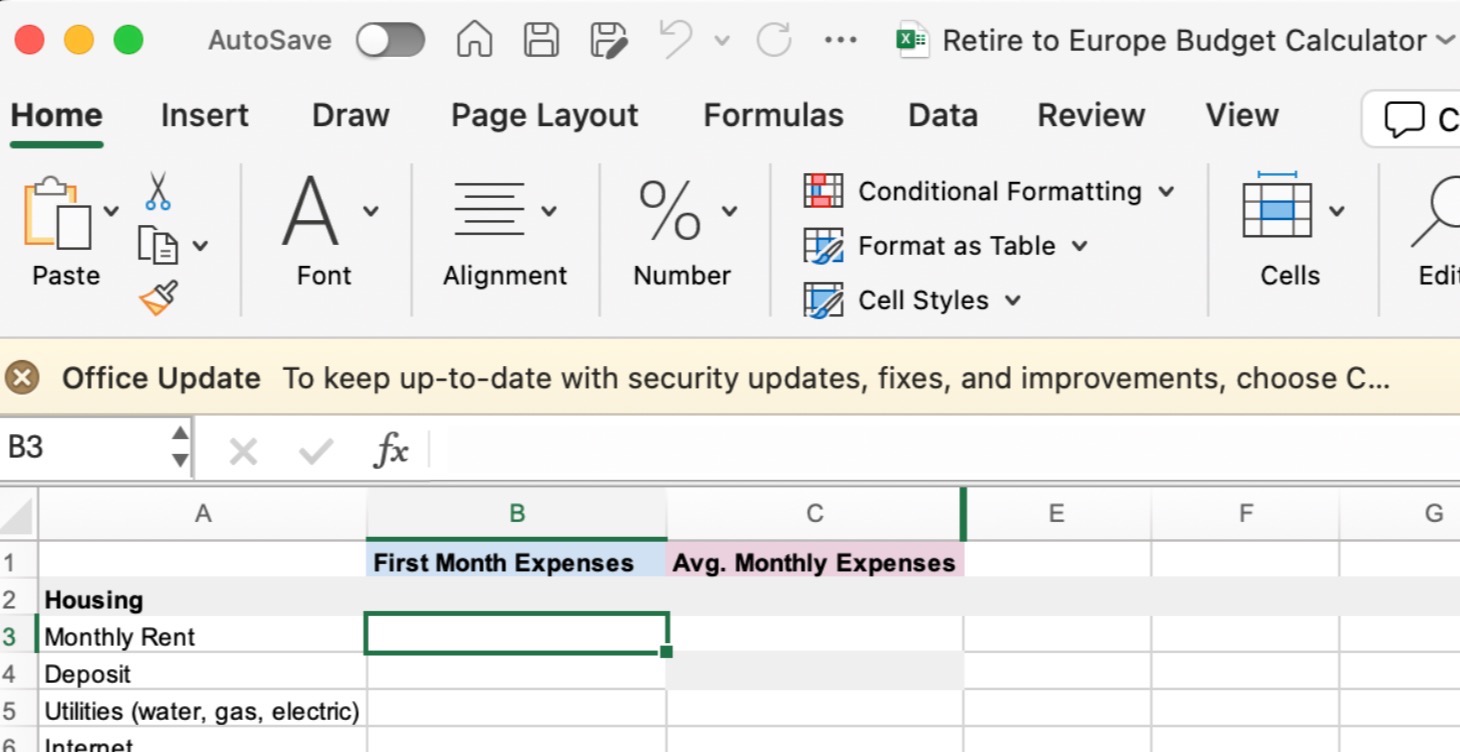
Task: Dismiss the Office Update notification bar
Action: click(x=22, y=378)
